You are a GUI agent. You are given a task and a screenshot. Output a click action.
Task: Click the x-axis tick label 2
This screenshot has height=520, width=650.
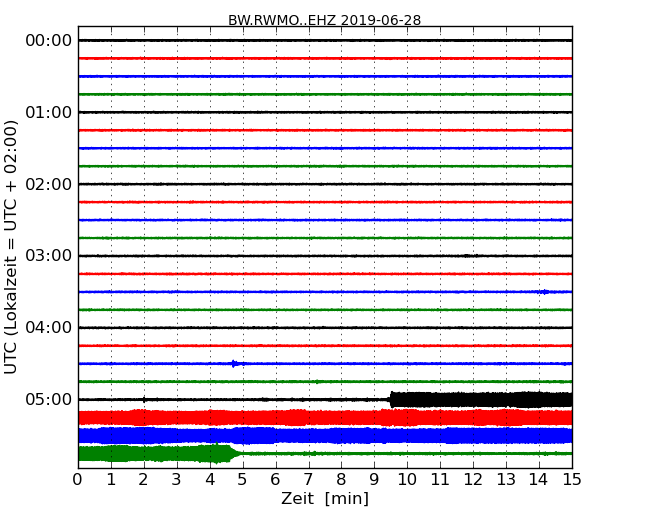click(x=143, y=480)
